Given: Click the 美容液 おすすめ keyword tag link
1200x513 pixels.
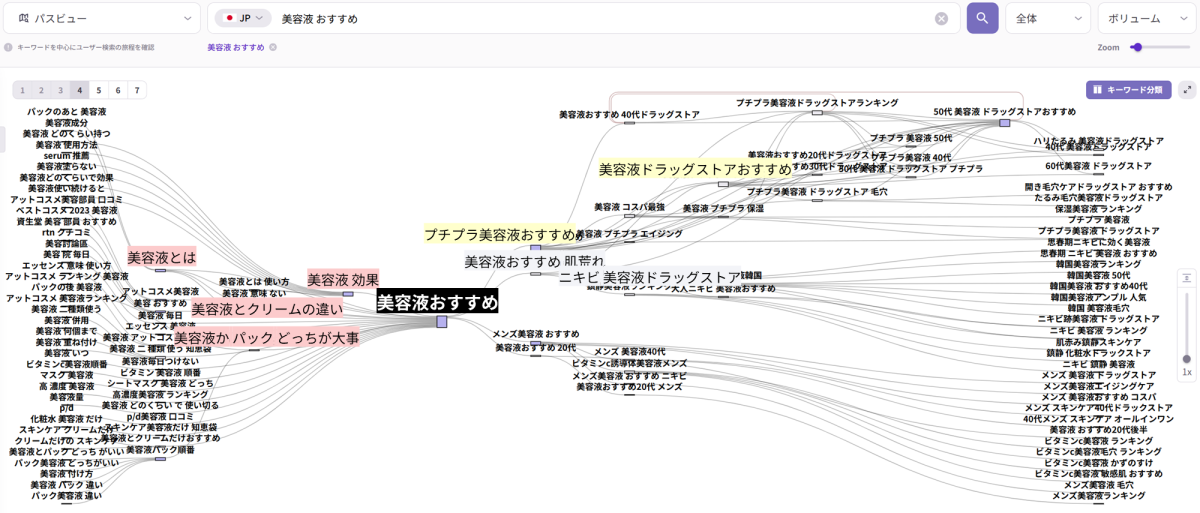Looking at the screenshot, I should tap(235, 47).
